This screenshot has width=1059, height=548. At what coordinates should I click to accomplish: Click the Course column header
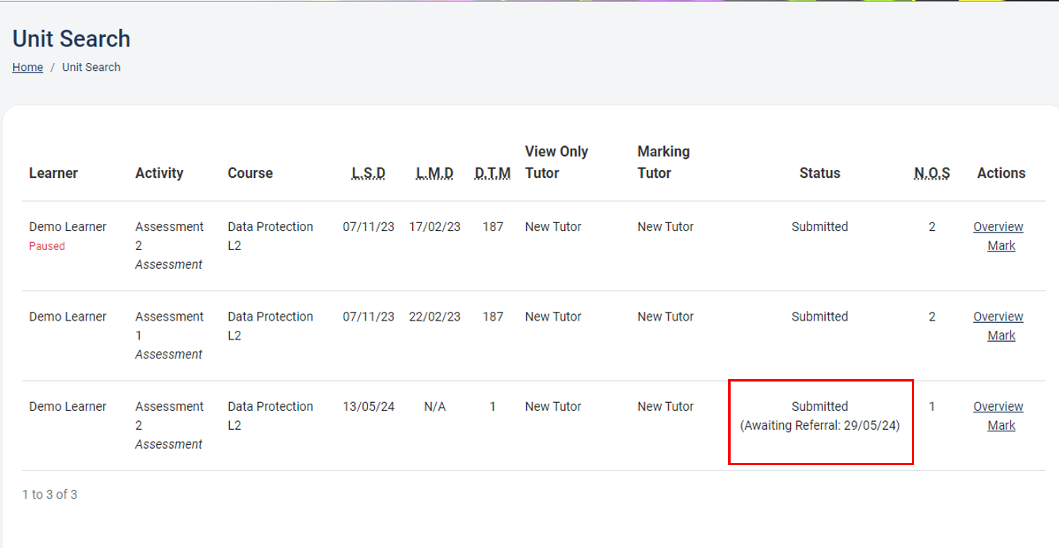(x=250, y=173)
